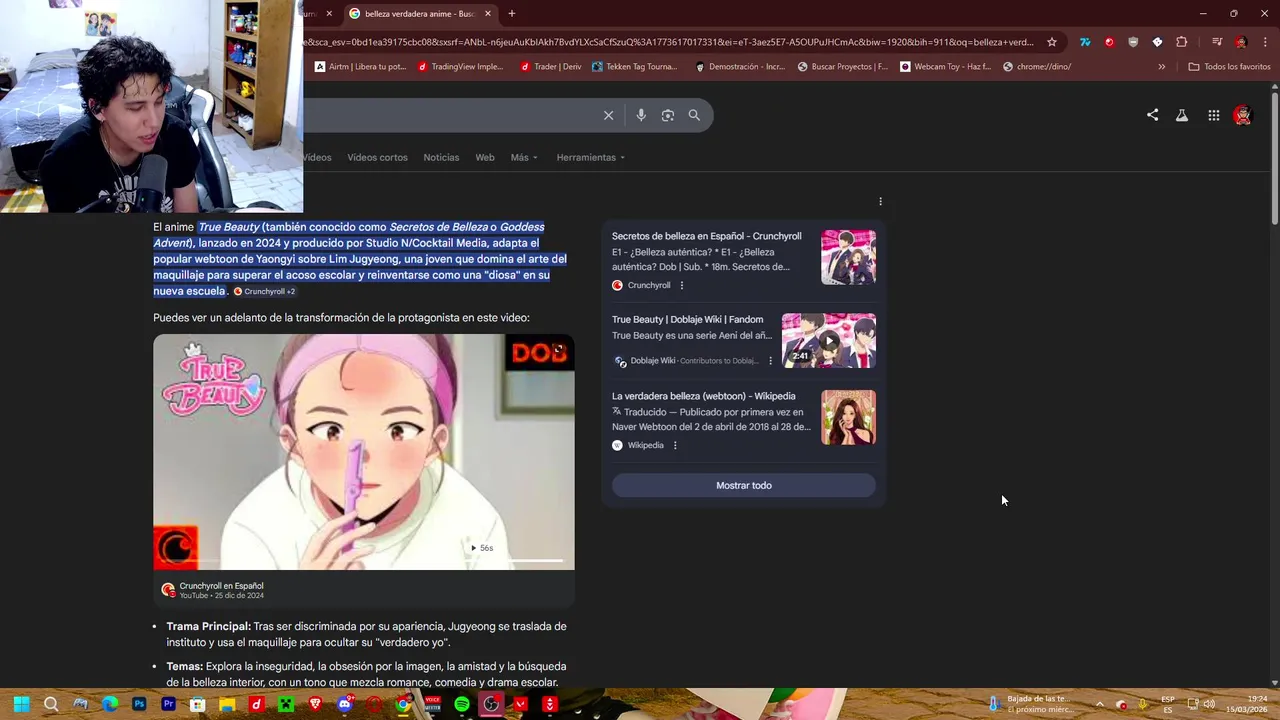Open the TradingView bookmark
This screenshot has width=1280, height=720.
[x=461, y=67]
